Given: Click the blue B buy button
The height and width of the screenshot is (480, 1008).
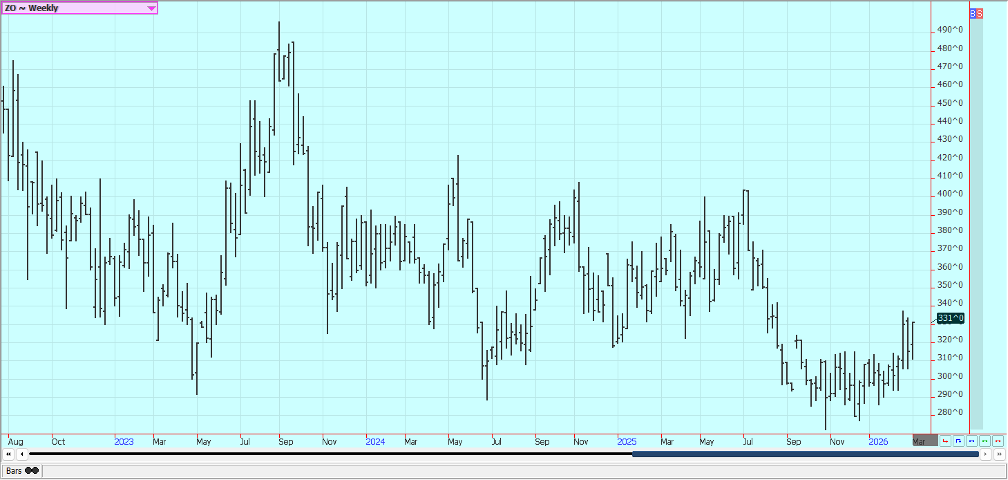Looking at the screenshot, I should coord(975,13).
